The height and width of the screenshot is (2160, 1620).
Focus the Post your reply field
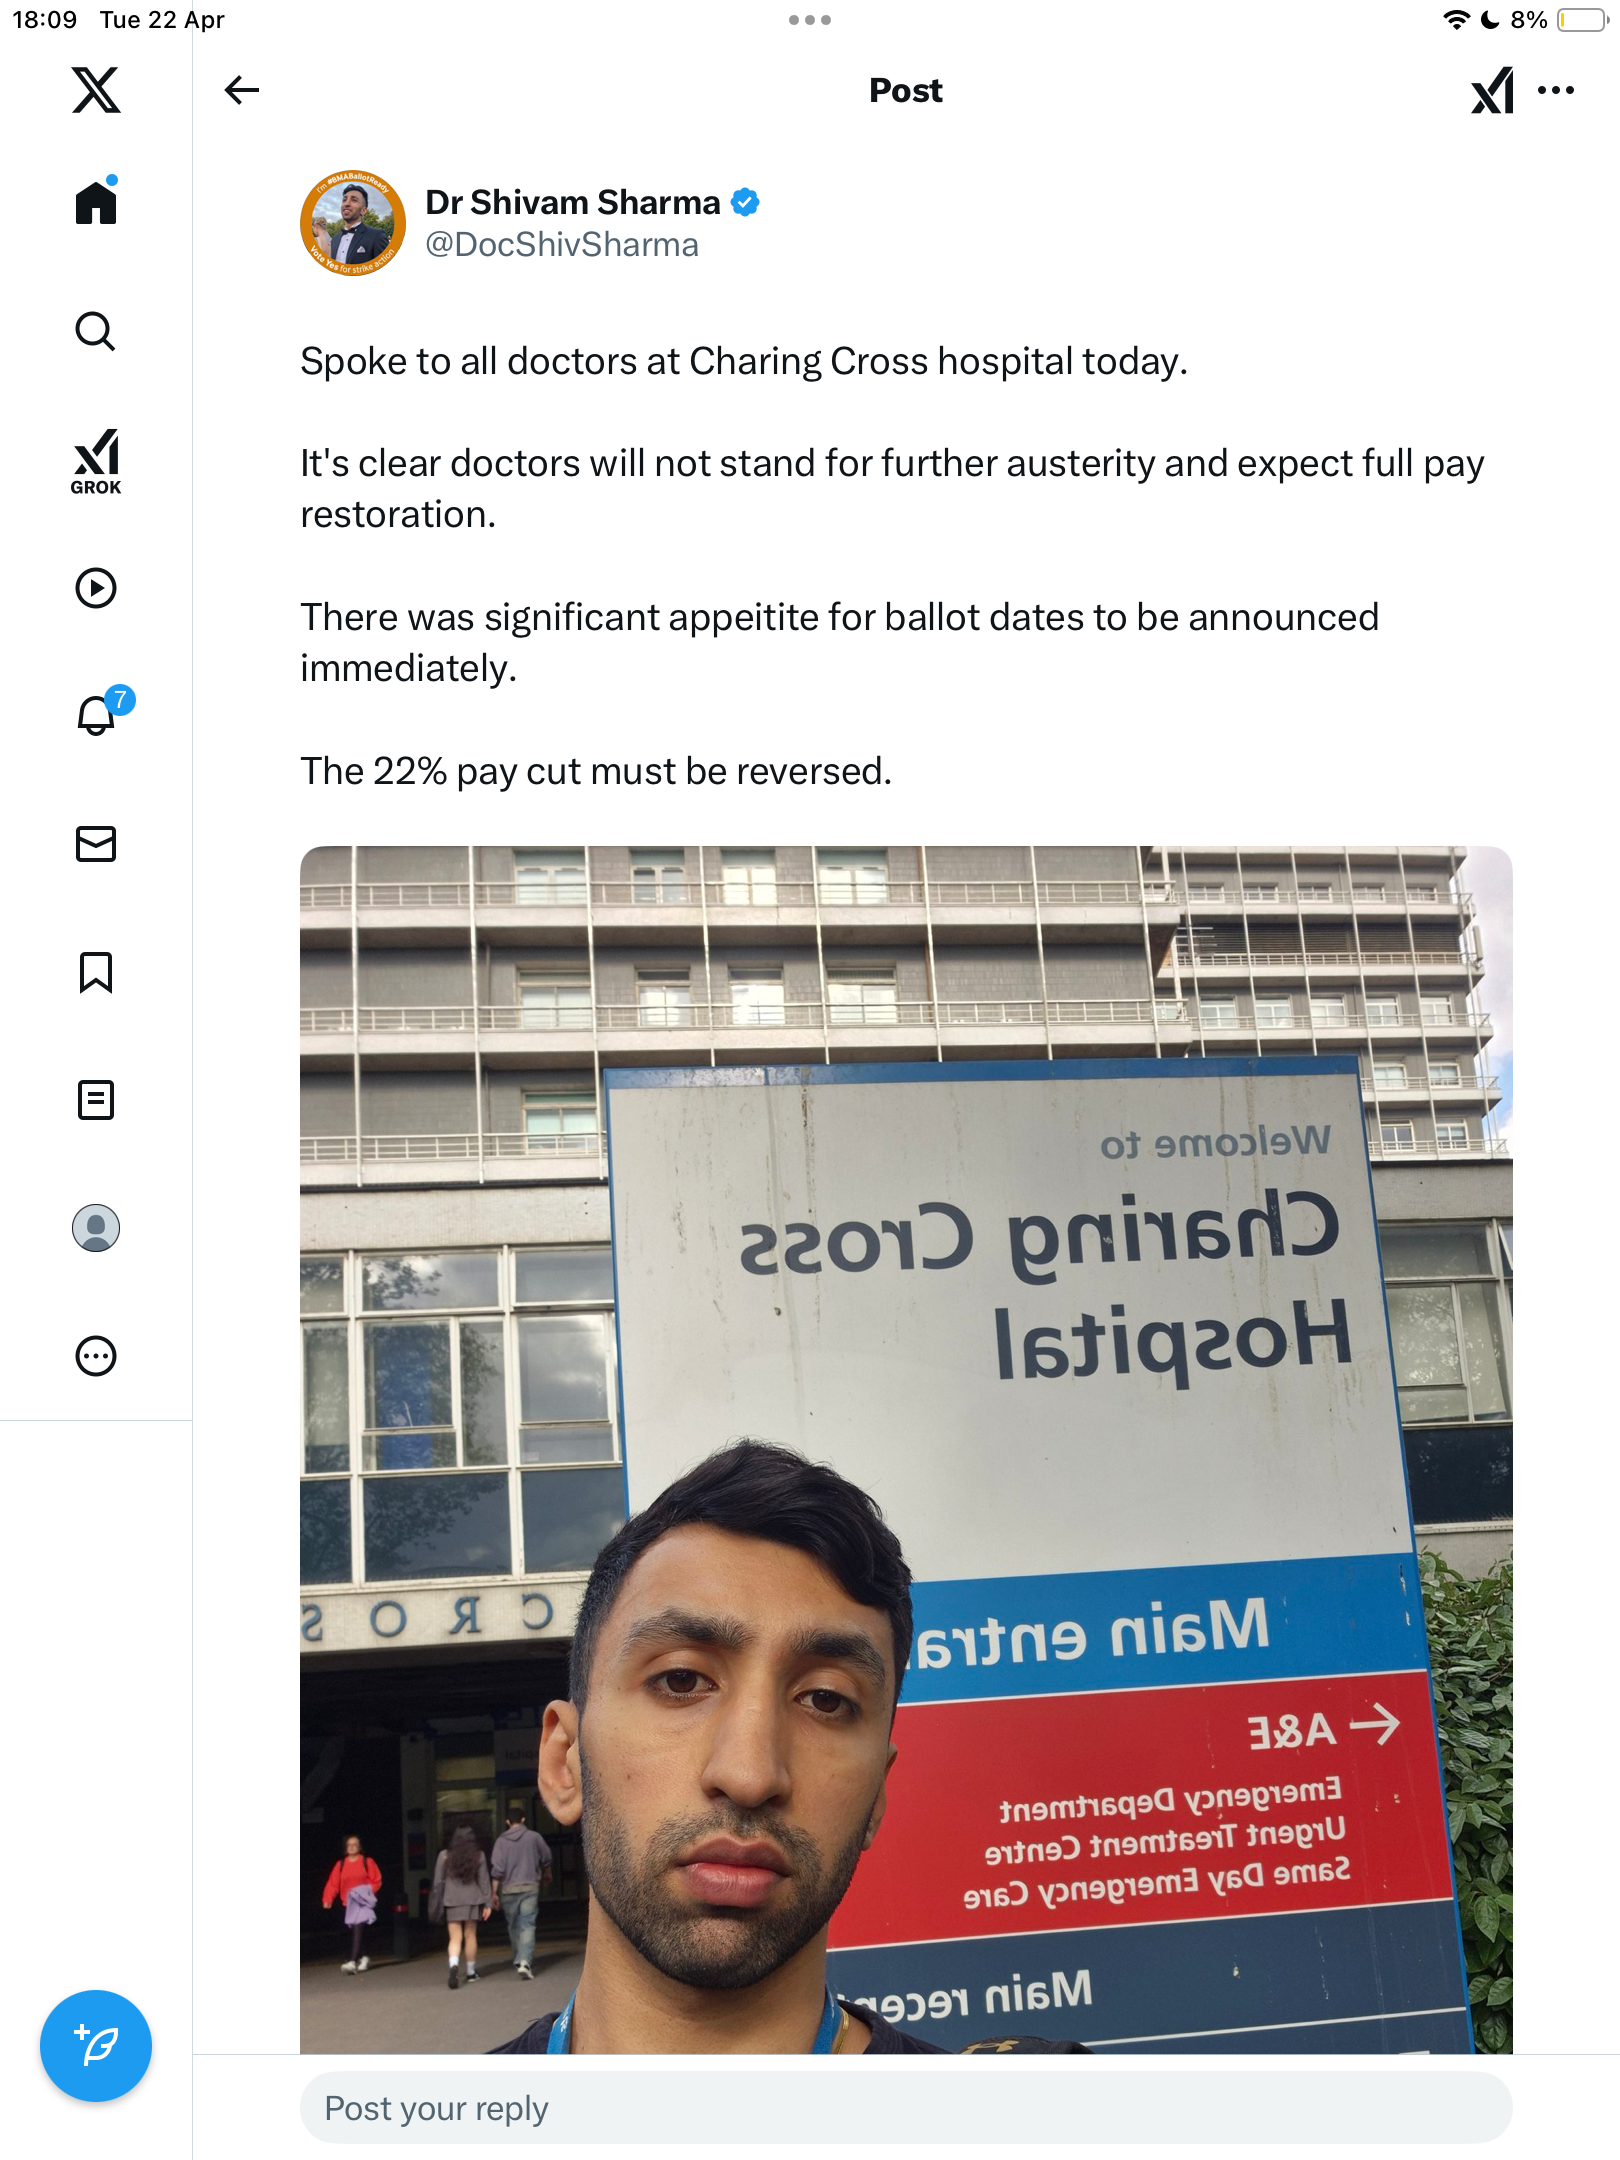tap(906, 2108)
